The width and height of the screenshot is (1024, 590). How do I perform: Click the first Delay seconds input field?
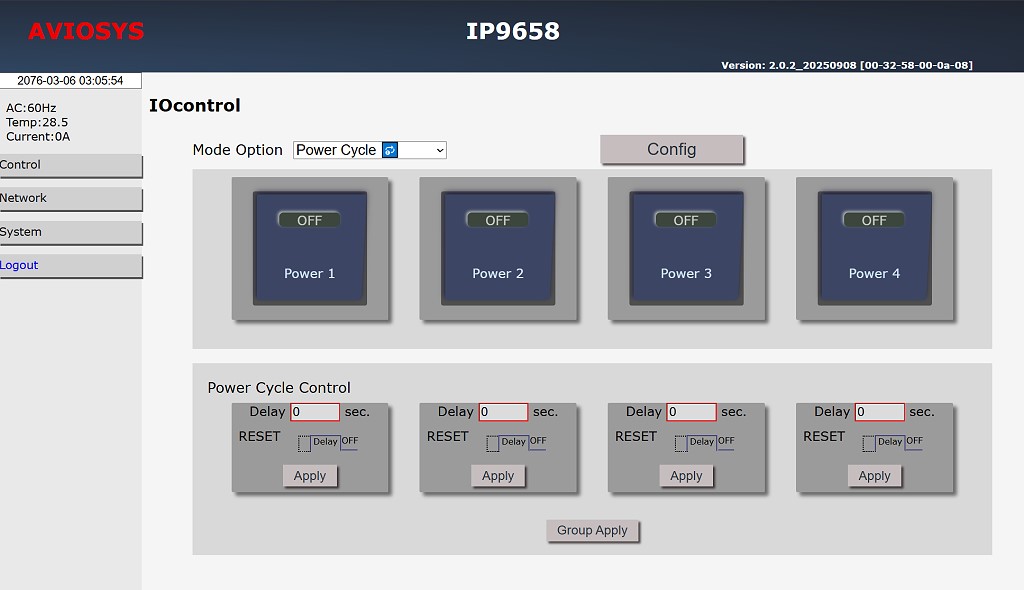[315, 412]
